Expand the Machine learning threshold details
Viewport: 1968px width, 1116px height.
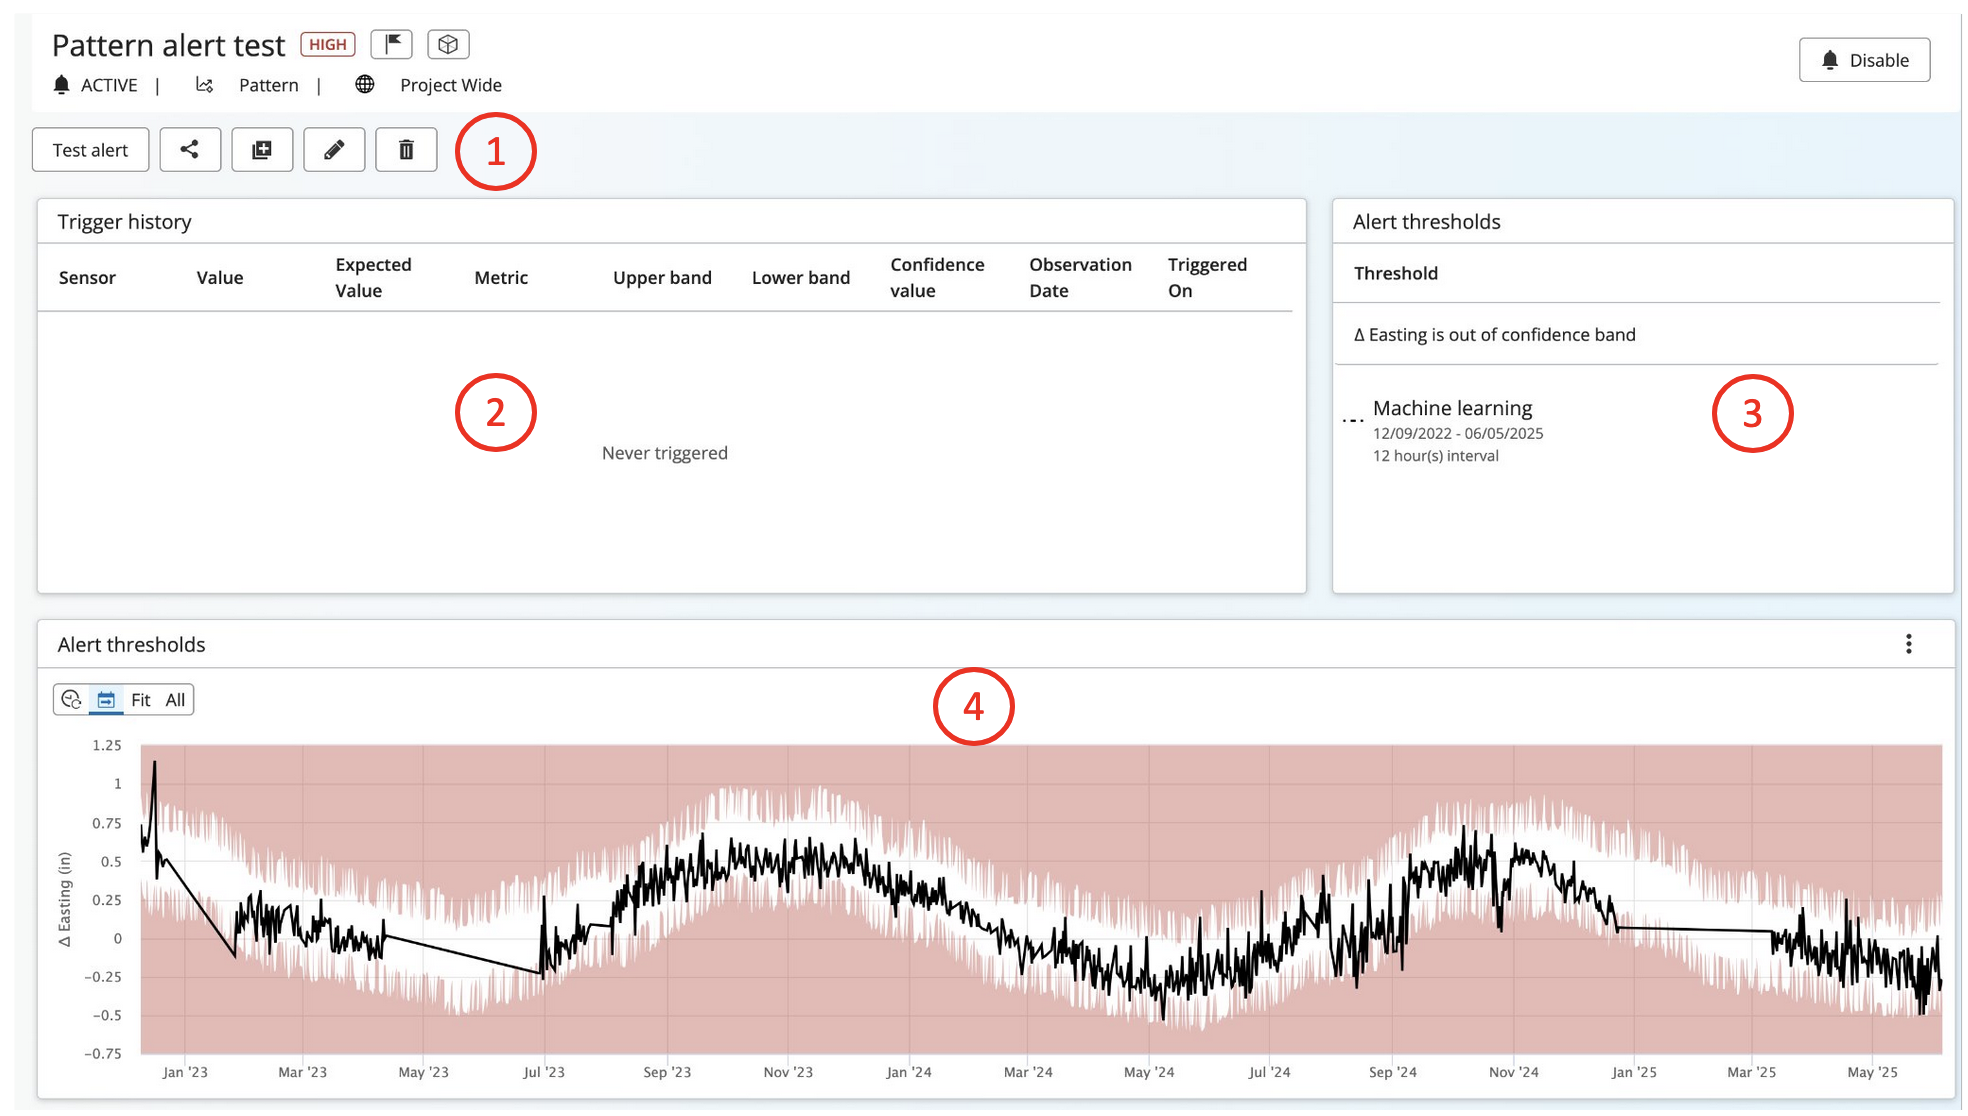coord(1451,408)
